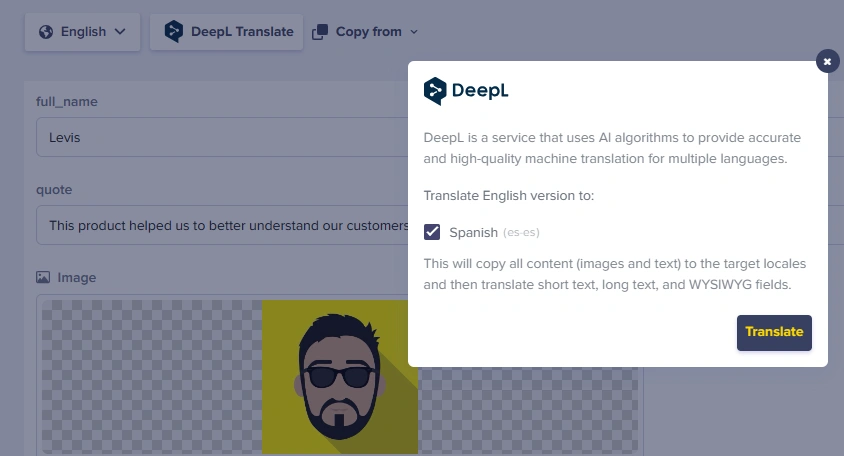Select the bearded avatar image thumbnail
Image resolution: width=844 pixels, height=456 pixels.
(x=340, y=377)
